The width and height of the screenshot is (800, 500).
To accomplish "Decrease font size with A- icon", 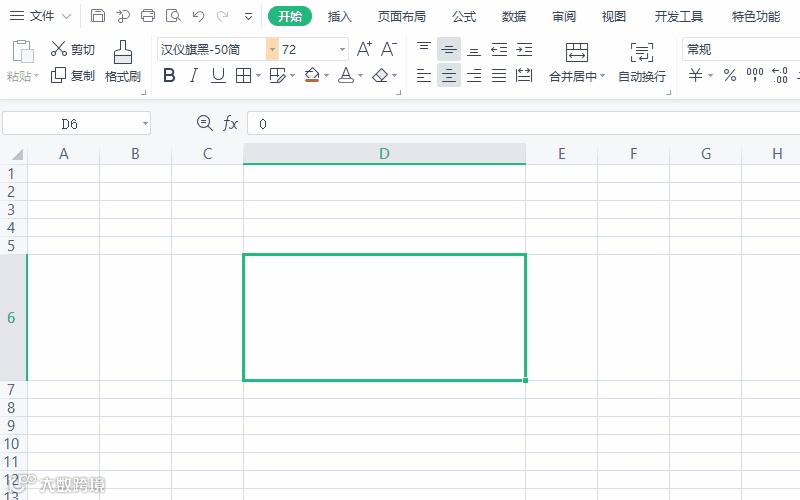I will [389, 49].
